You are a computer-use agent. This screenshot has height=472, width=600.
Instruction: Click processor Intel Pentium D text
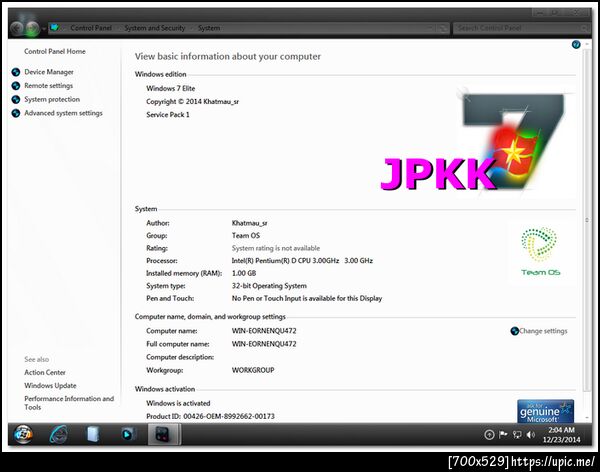pos(302,261)
